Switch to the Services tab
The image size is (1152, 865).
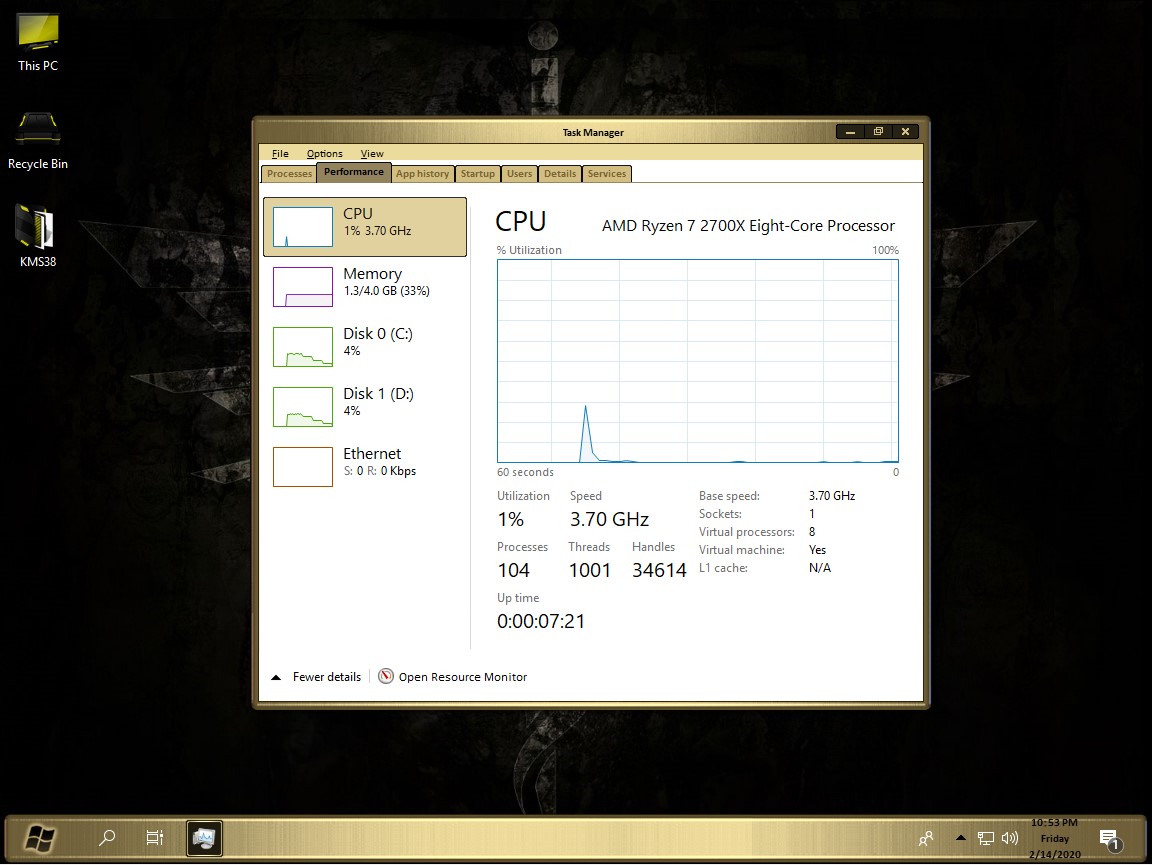coord(607,173)
